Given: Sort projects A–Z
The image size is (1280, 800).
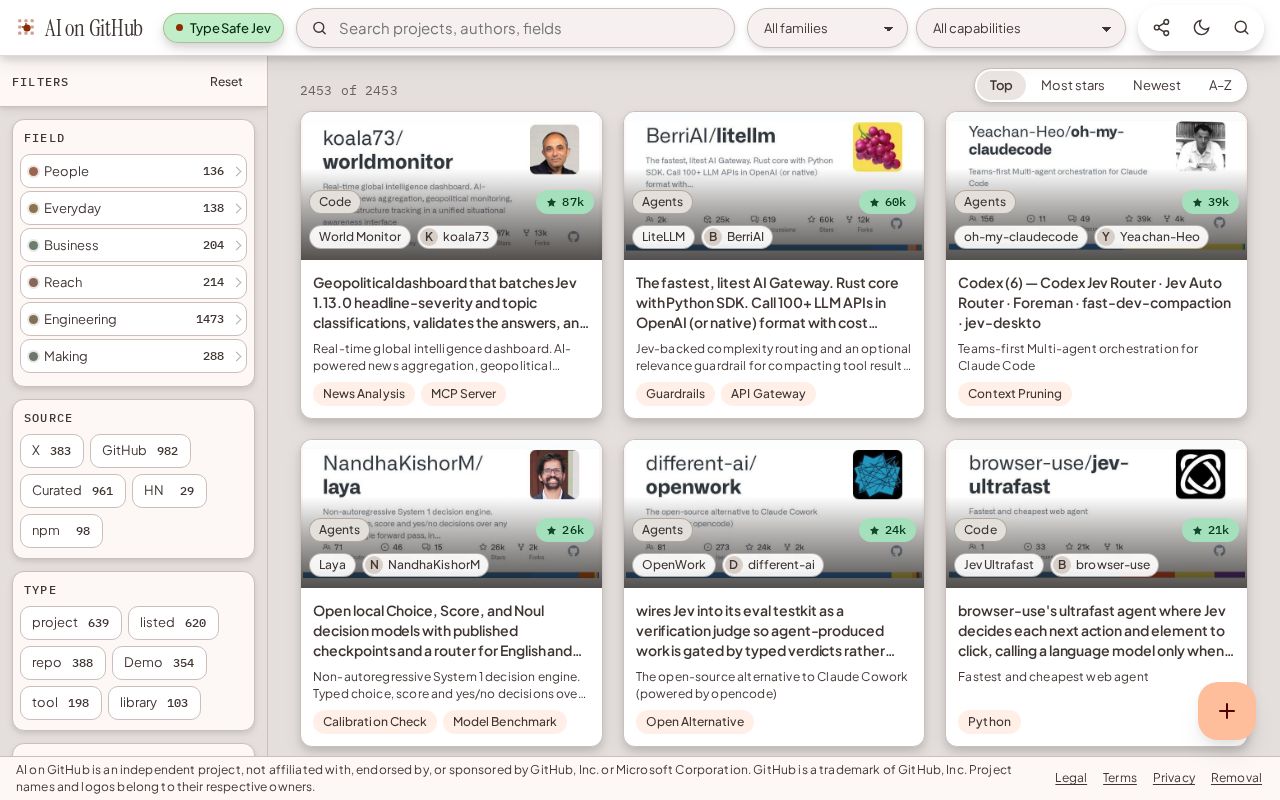Looking at the screenshot, I should 1220,85.
